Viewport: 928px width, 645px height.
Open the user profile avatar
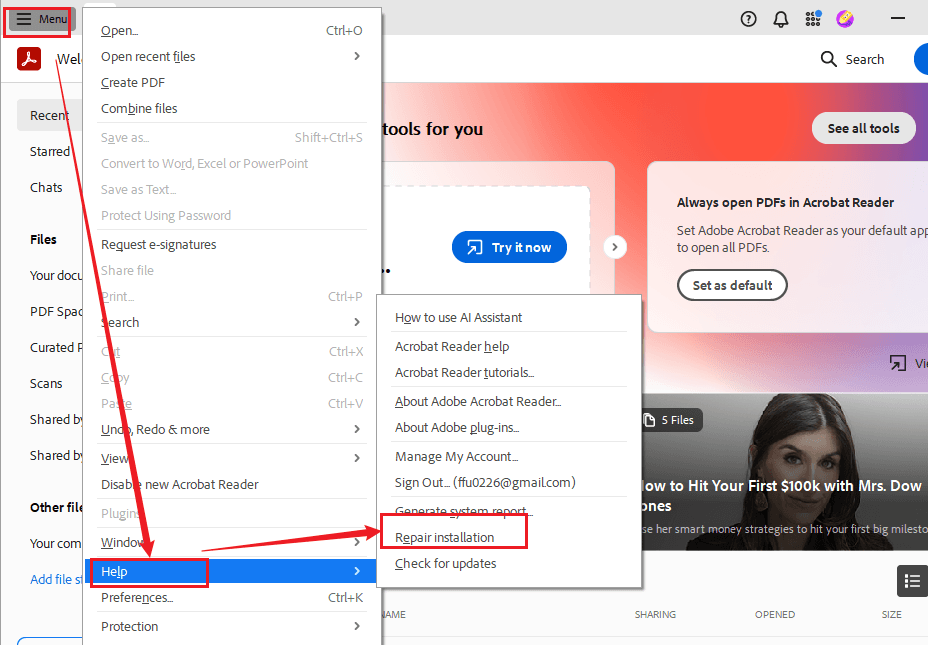[x=845, y=19]
